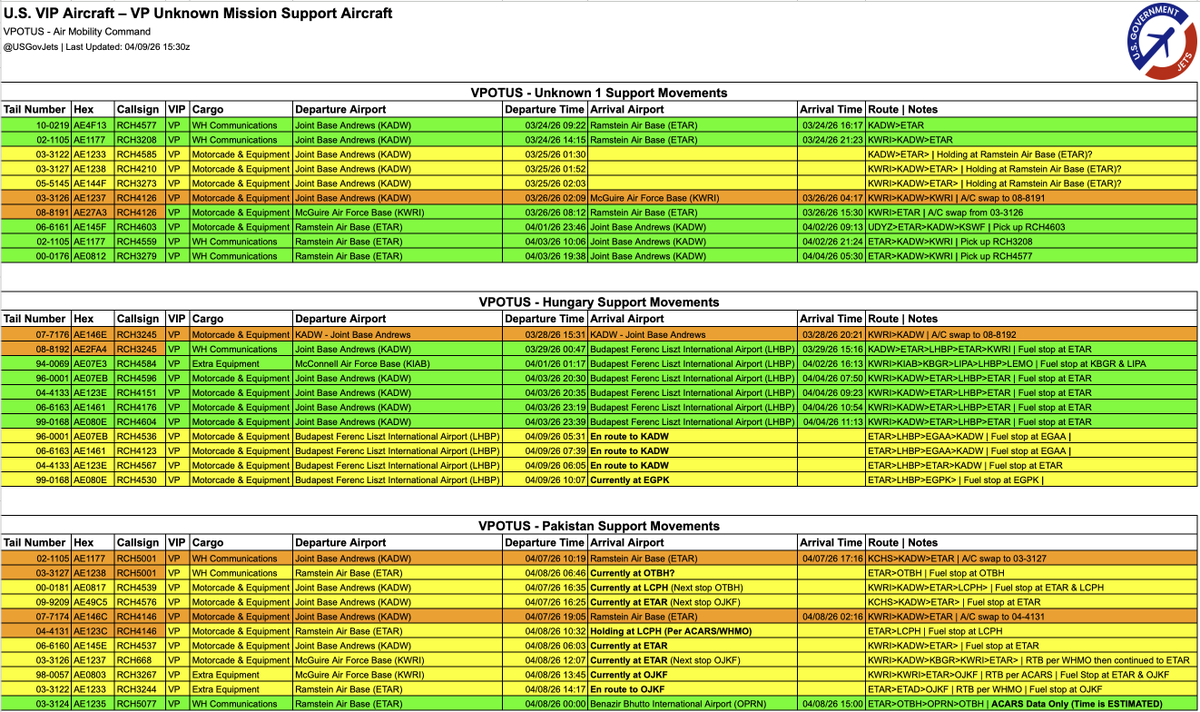Select hex cell AE0812

[x=92, y=256]
